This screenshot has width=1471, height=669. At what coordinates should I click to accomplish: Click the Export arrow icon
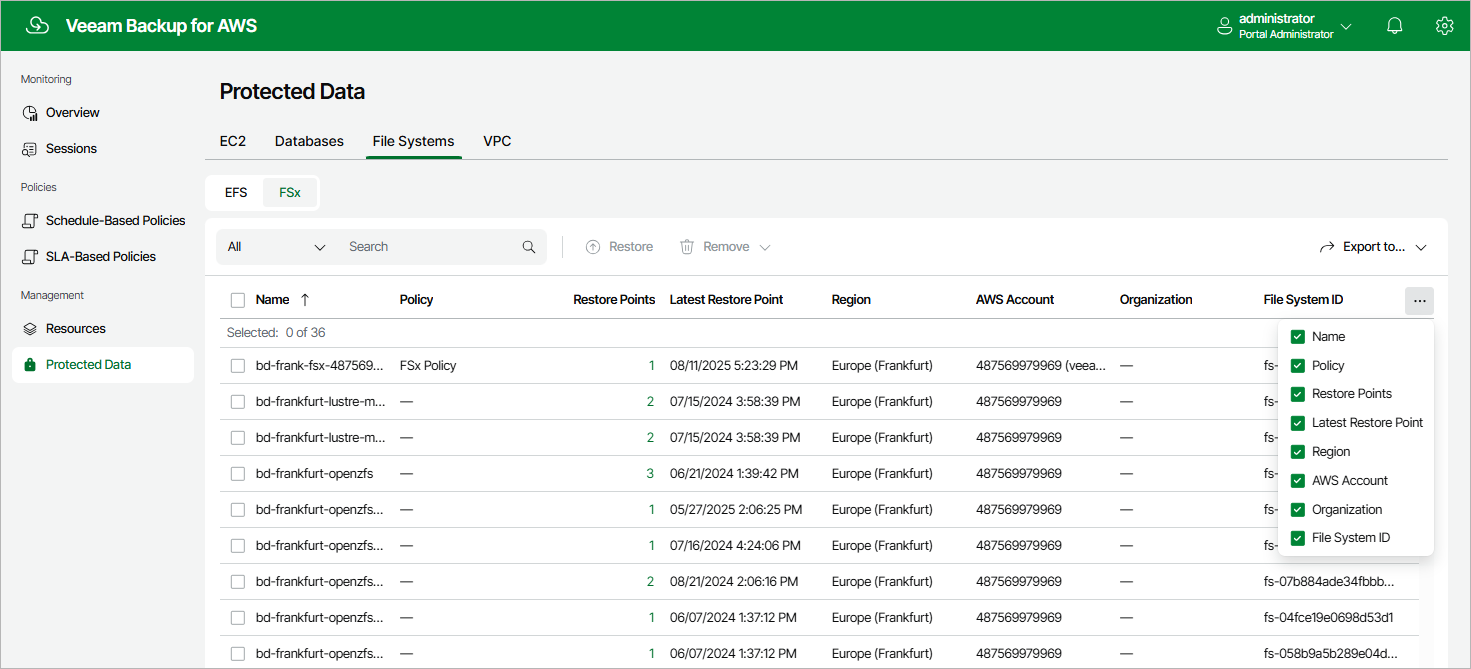(1327, 247)
